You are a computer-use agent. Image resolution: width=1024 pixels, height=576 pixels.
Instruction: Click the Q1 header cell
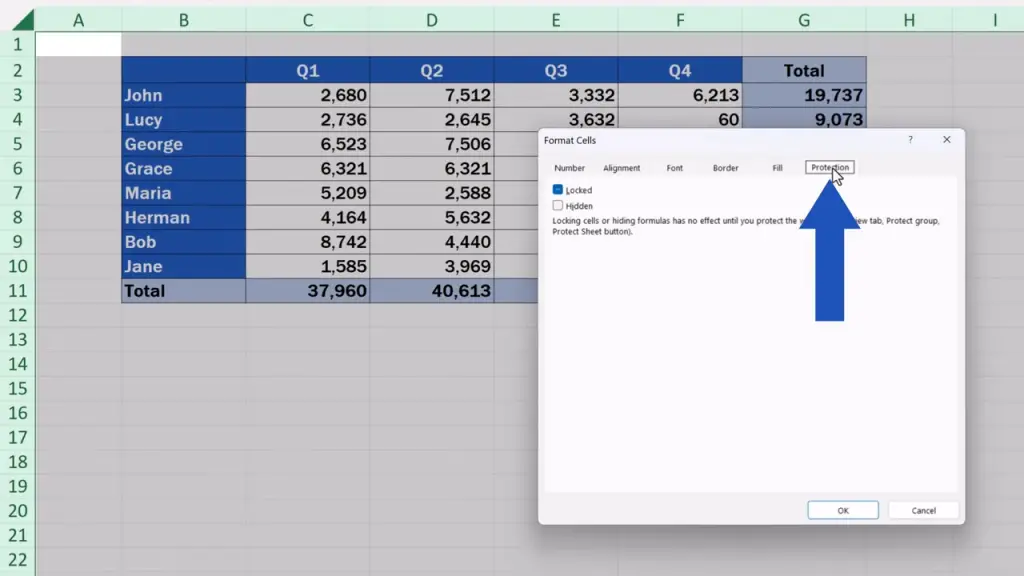click(307, 71)
